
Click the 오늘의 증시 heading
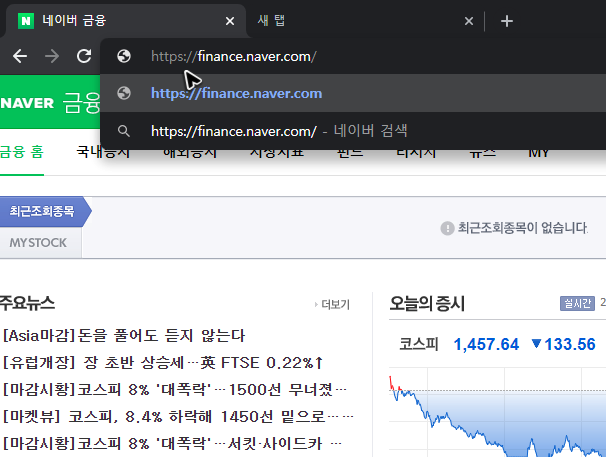coord(427,304)
